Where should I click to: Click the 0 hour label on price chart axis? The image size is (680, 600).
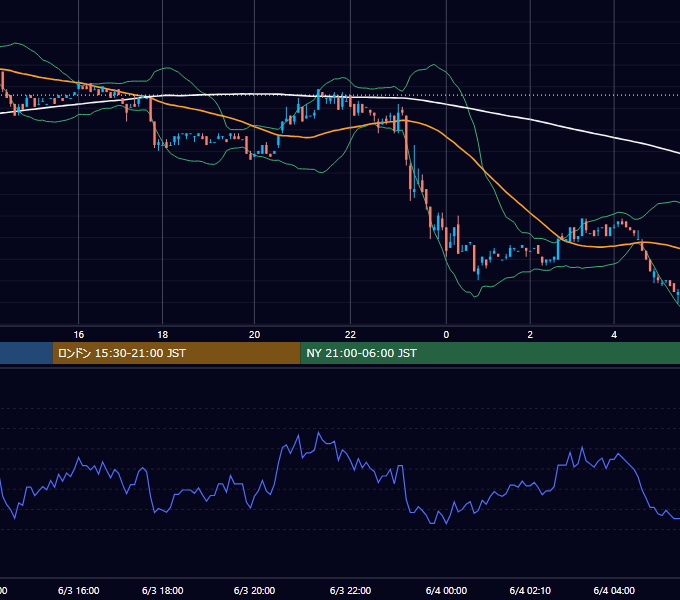point(446,335)
